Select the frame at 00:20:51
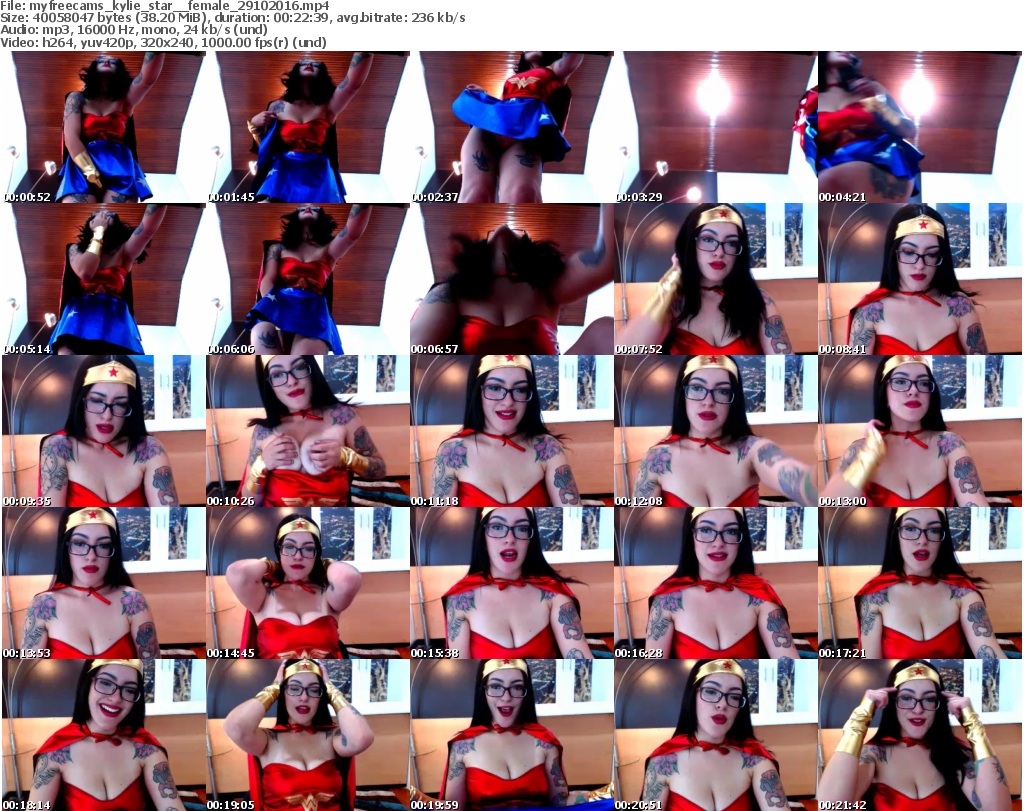 (x=716, y=735)
